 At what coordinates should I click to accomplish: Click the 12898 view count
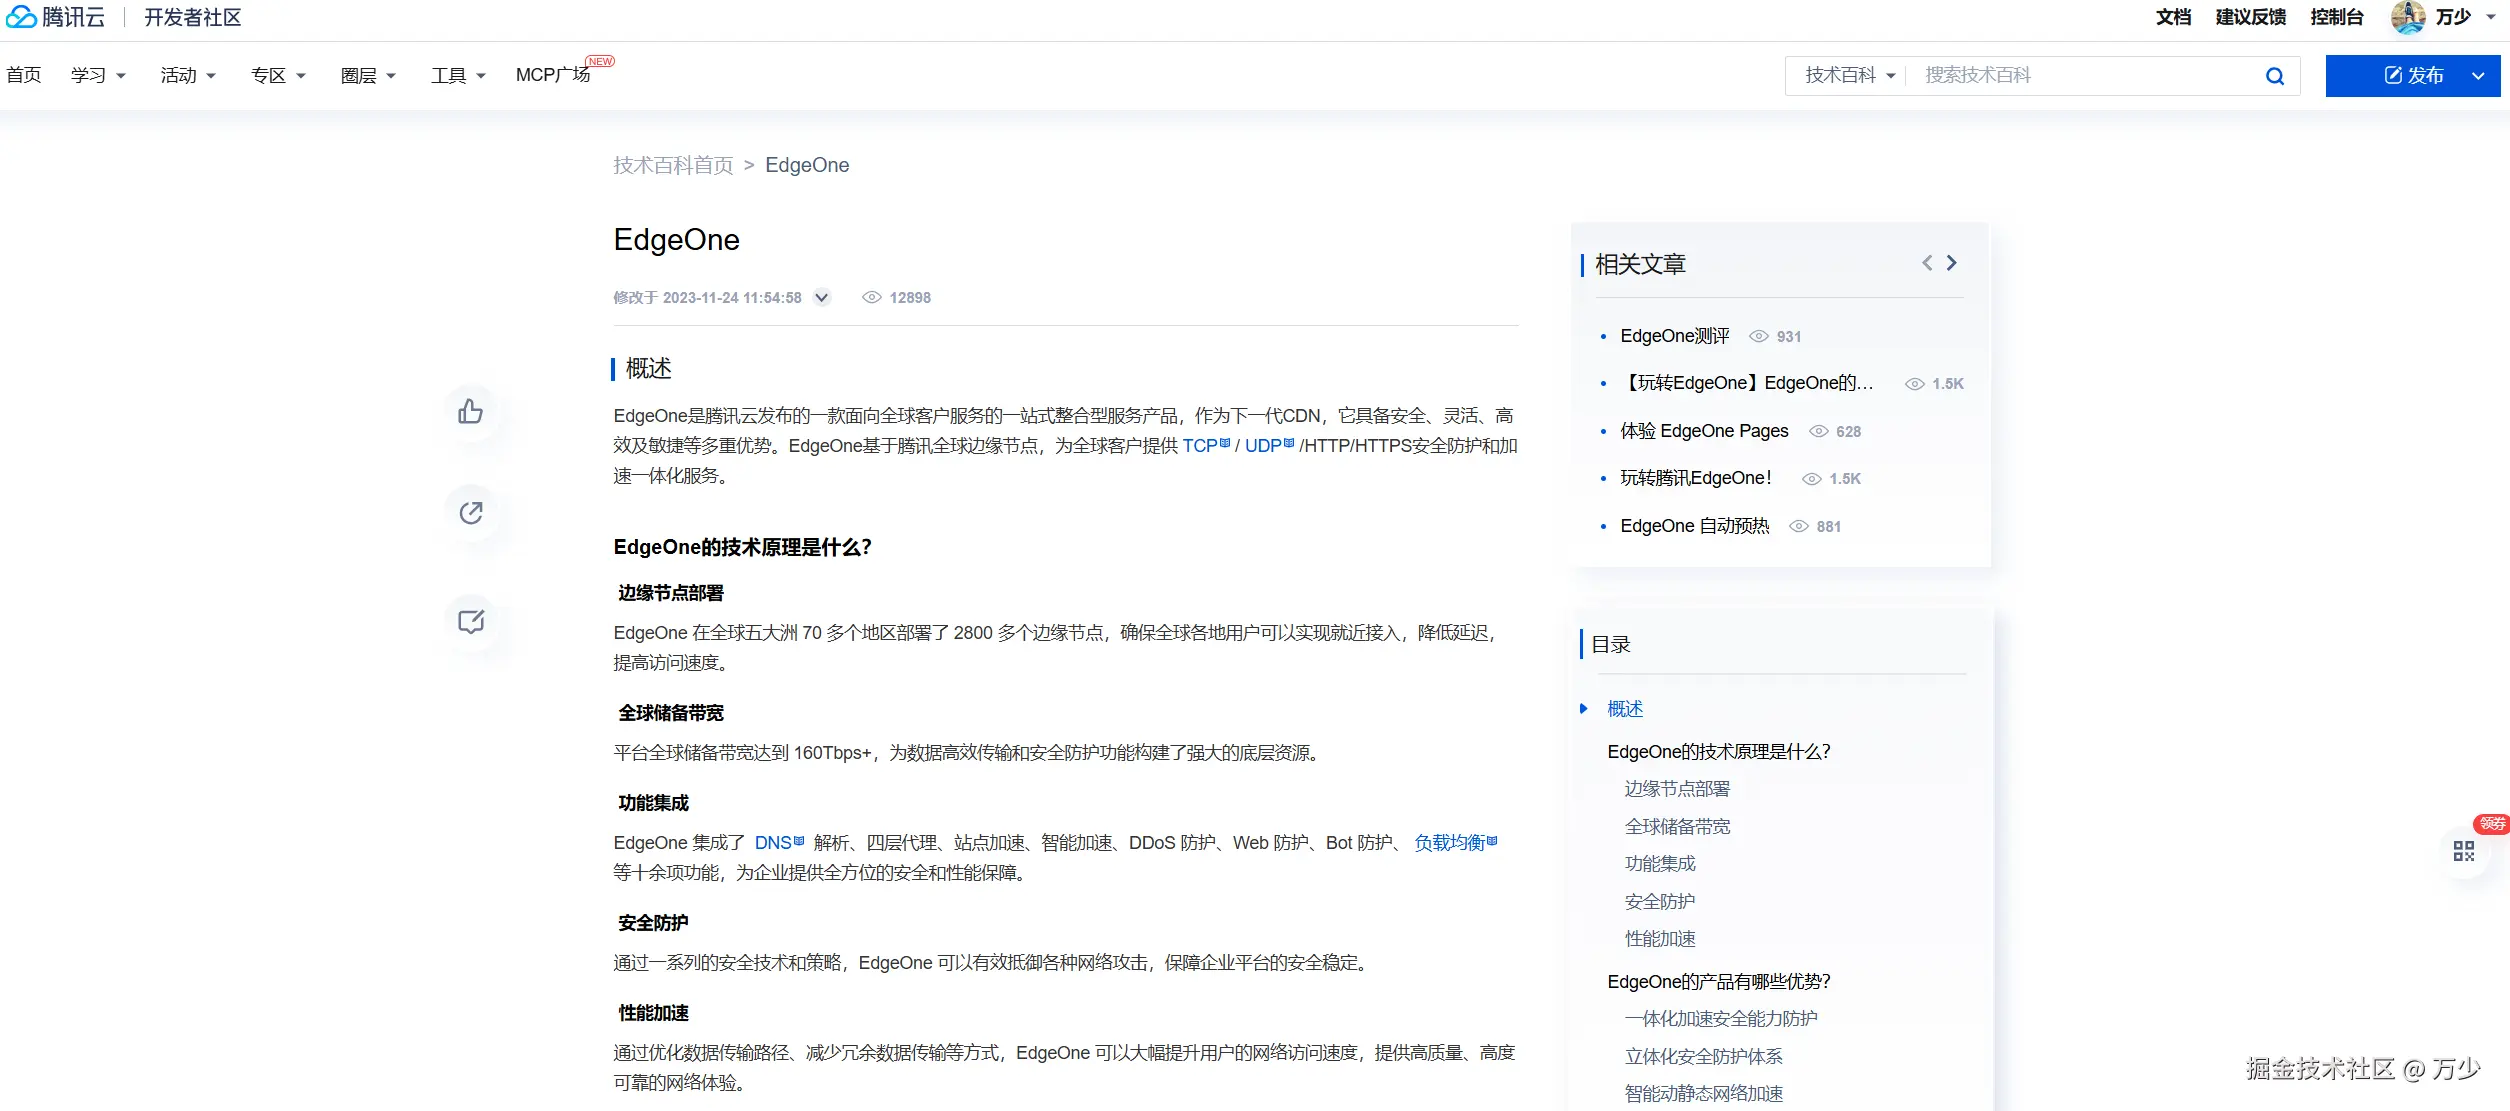(x=910, y=298)
